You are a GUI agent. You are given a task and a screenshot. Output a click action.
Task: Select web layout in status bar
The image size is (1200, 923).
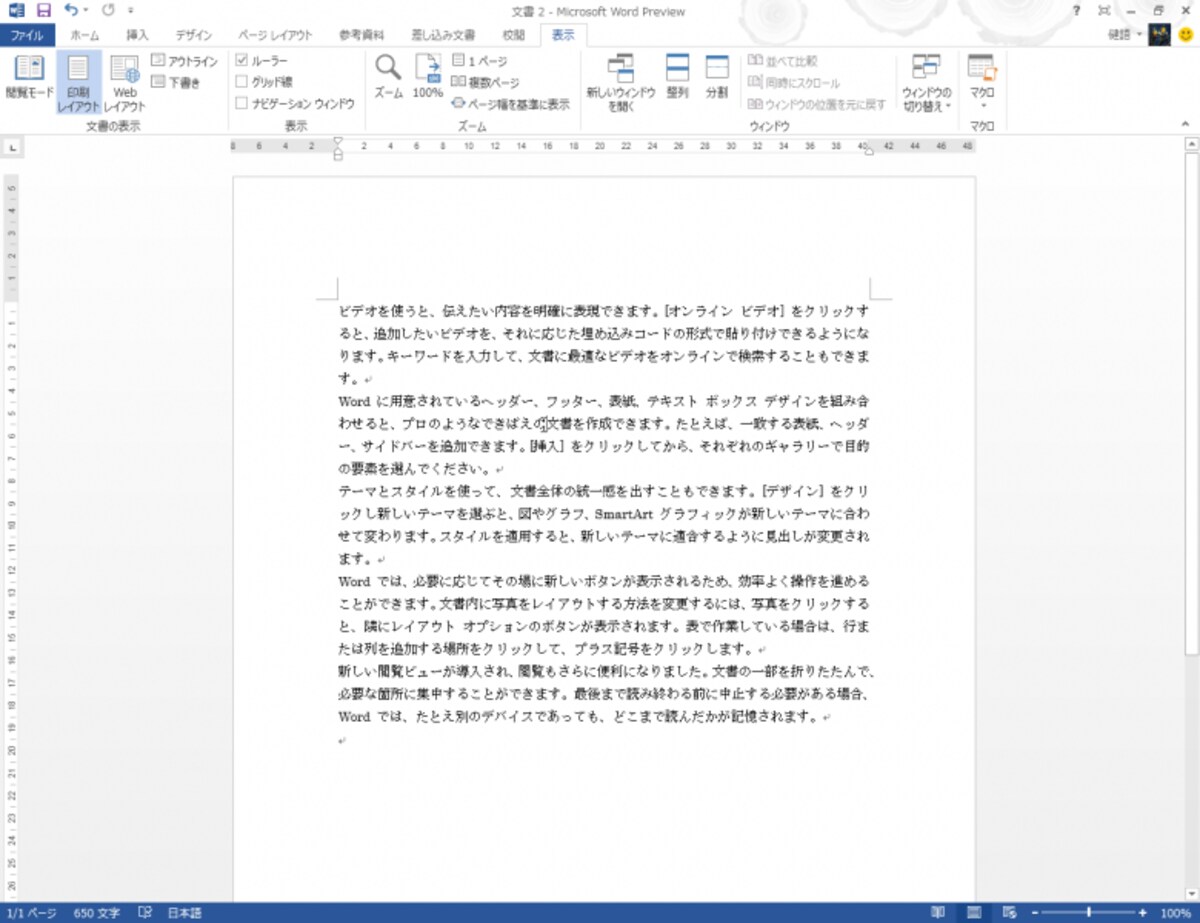click(x=1008, y=913)
